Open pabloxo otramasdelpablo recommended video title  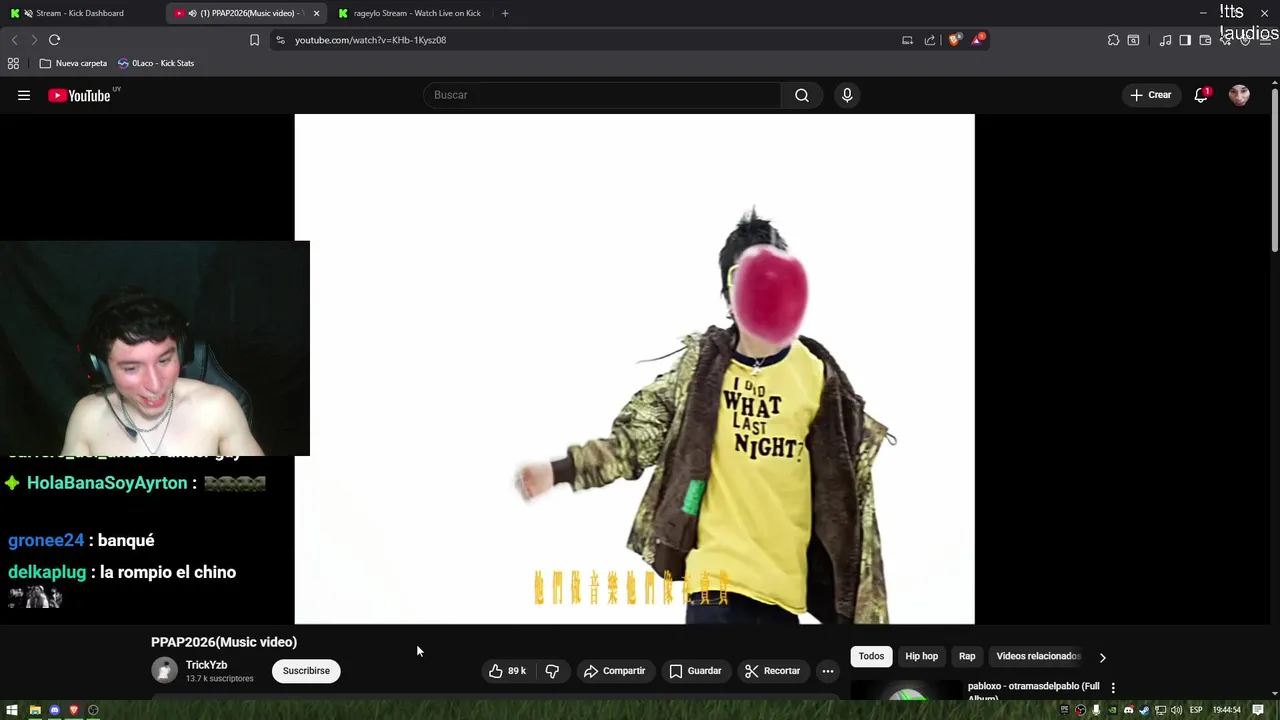pyautogui.click(x=1033, y=690)
